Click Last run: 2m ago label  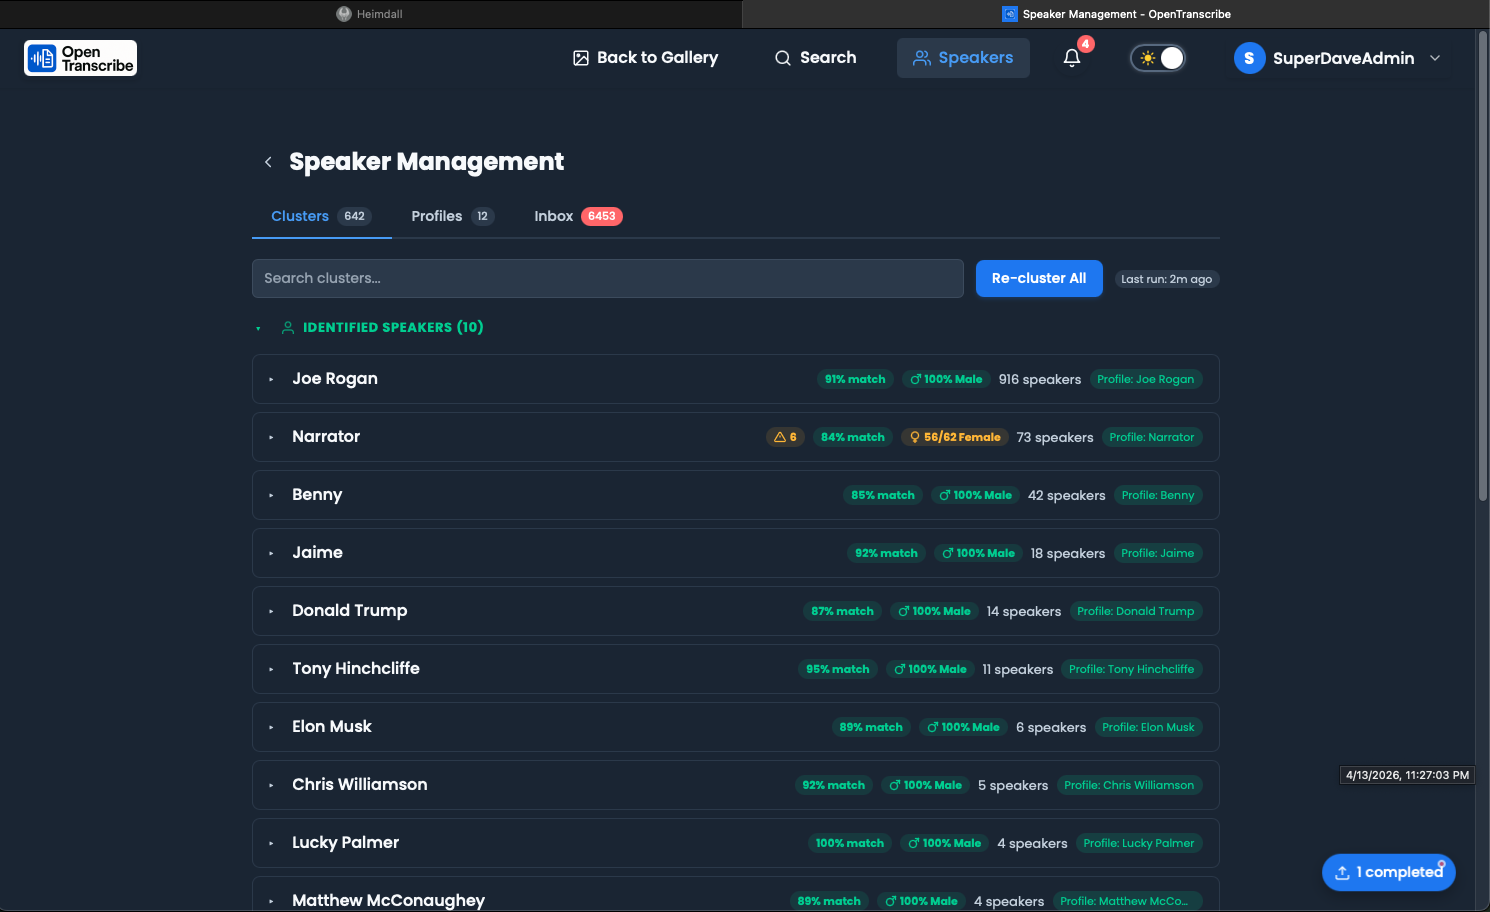(x=1166, y=279)
